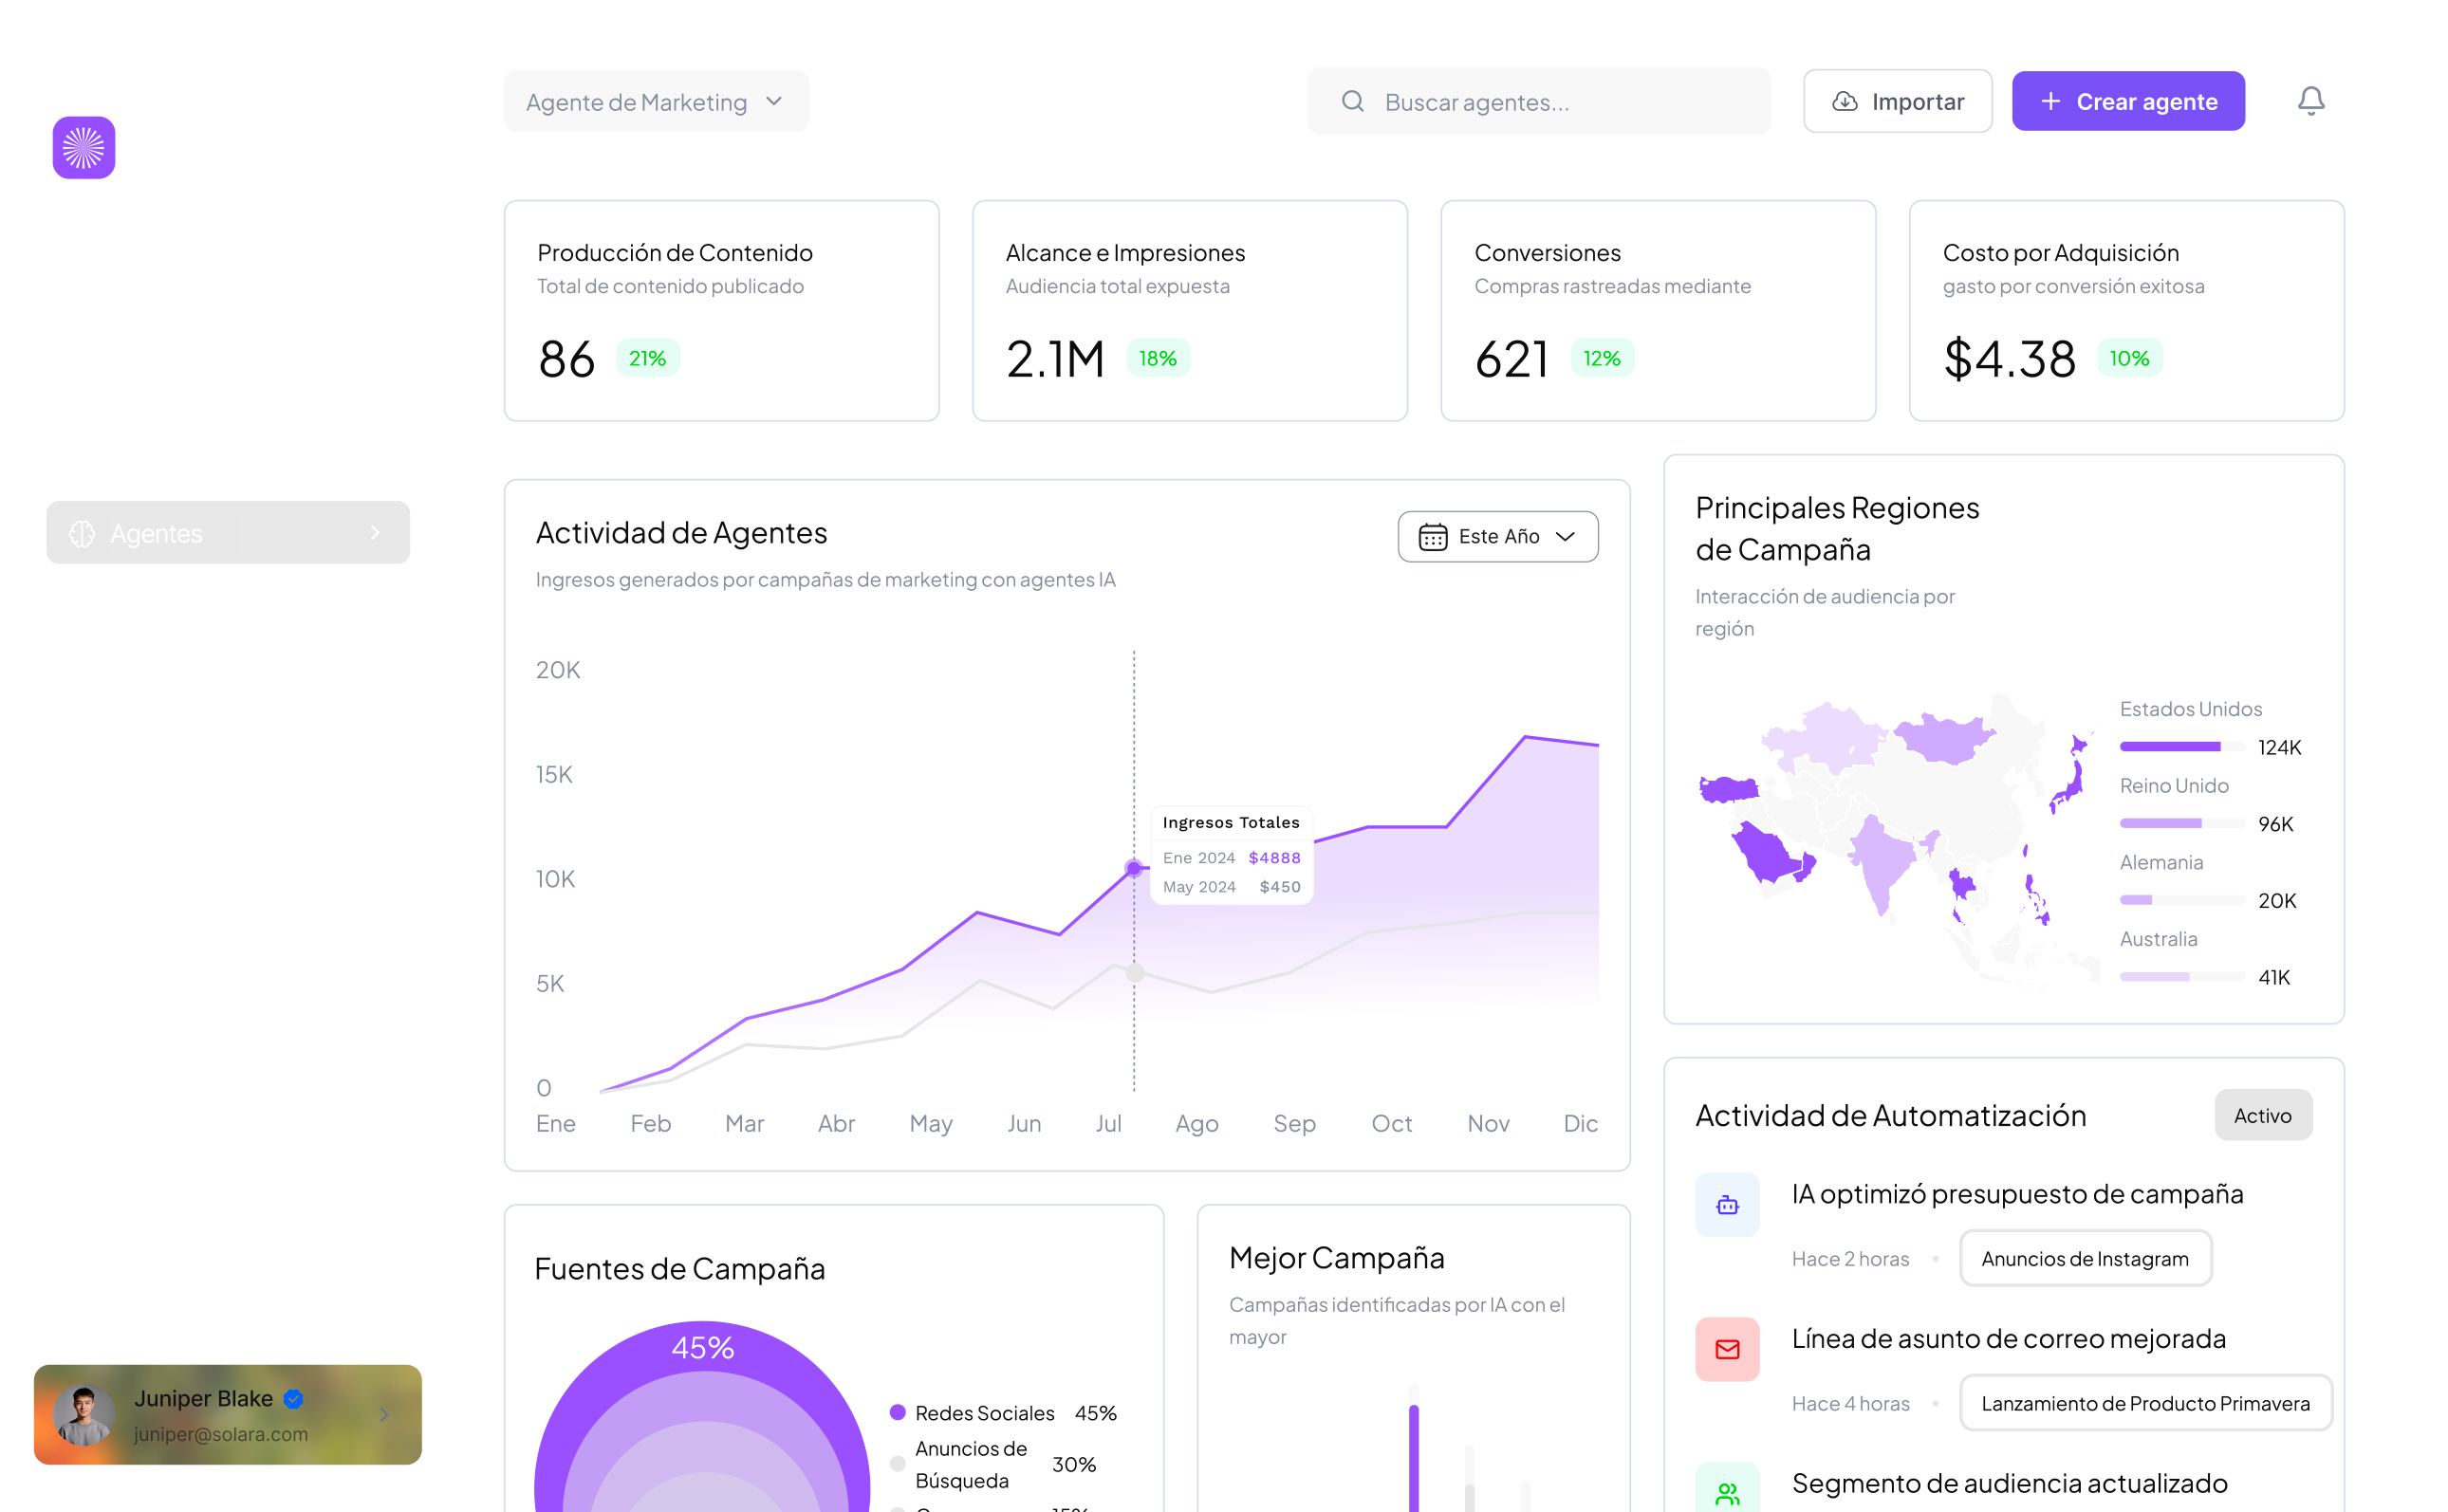Click the Actividad de Automatización heading

coord(1891,1116)
